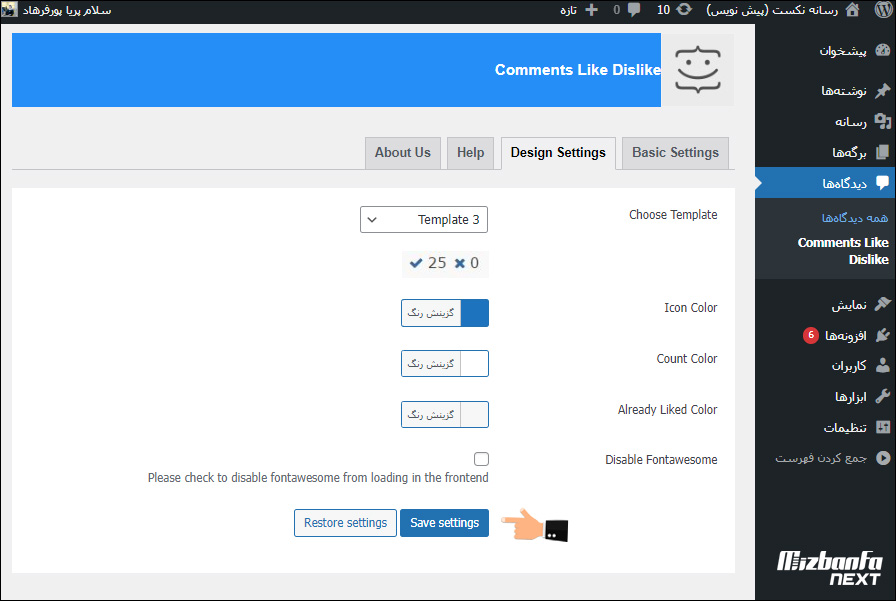
Task: Click the Appearance brush icon (نمایش)
Action: click(883, 304)
